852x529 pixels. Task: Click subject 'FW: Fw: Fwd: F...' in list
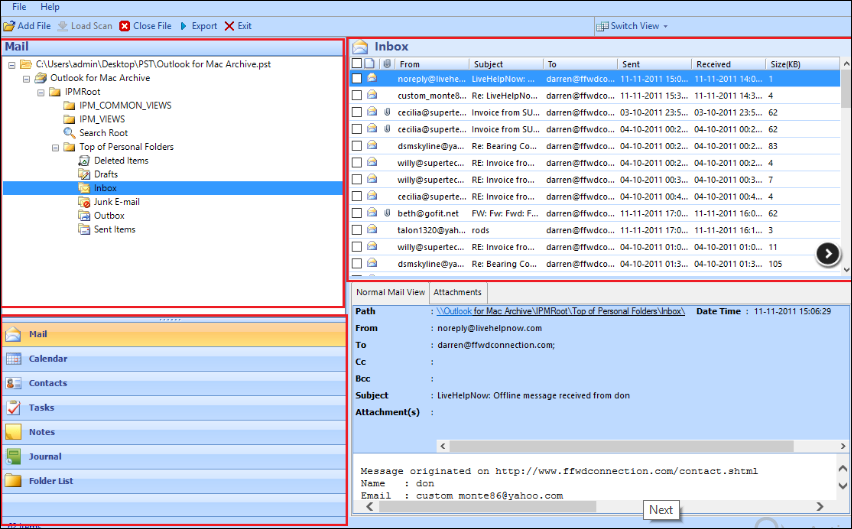click(505, 213)
